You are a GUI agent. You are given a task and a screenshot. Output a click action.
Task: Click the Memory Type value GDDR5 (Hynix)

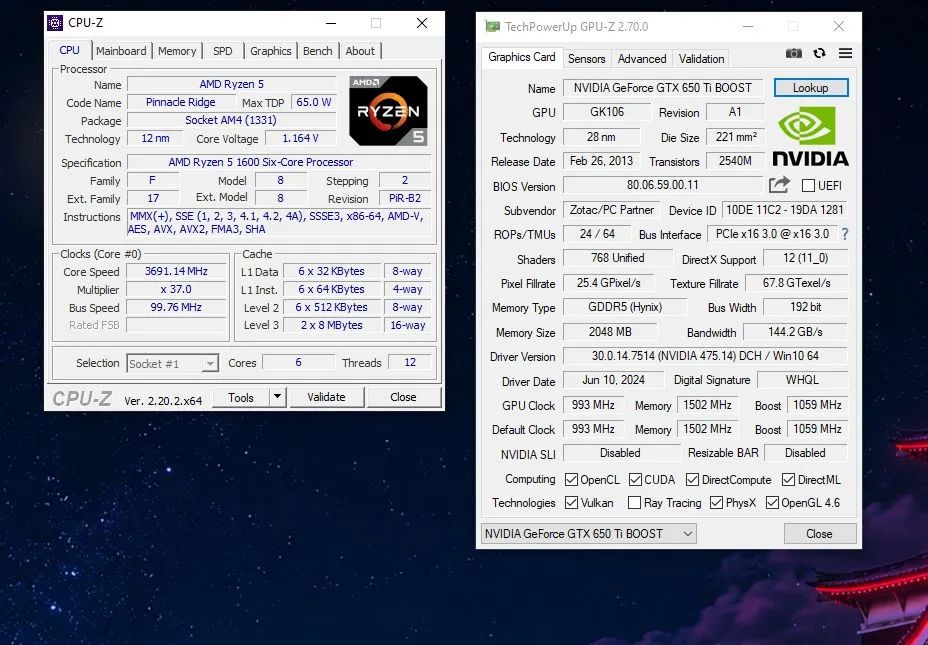pyautogui.click(x=625, y=307)
